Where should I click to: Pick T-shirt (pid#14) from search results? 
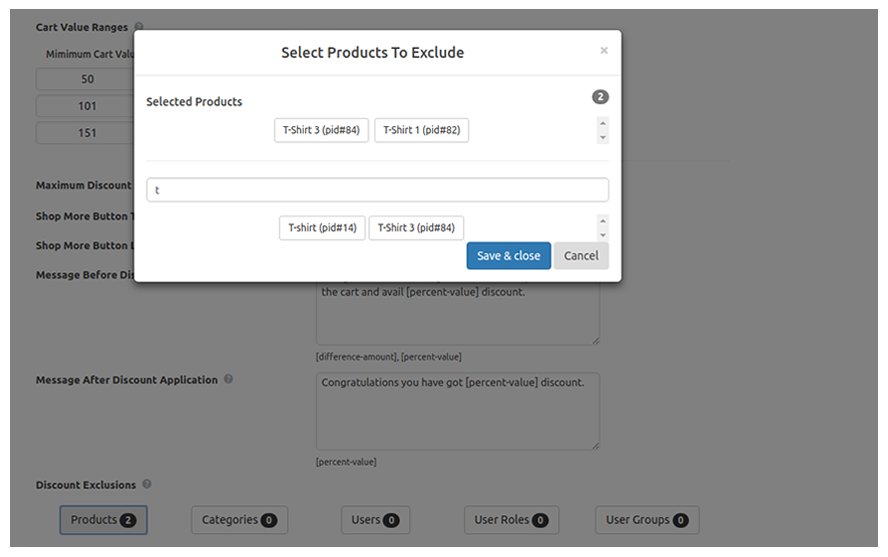click(322, 228)
